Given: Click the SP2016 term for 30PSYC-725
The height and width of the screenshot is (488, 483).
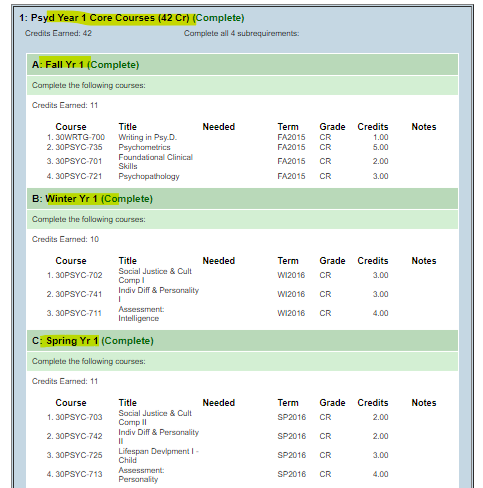Looking at the screenshot, I should [292, 455].
